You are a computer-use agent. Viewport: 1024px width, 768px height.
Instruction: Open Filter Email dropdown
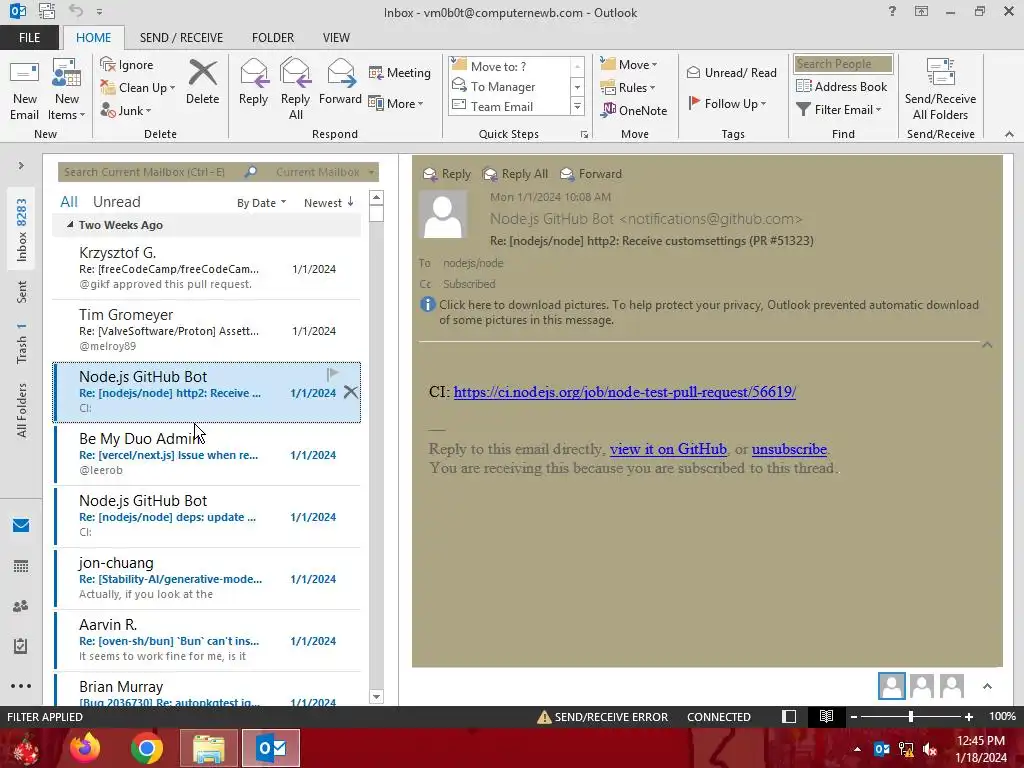(x=839, y=109)
